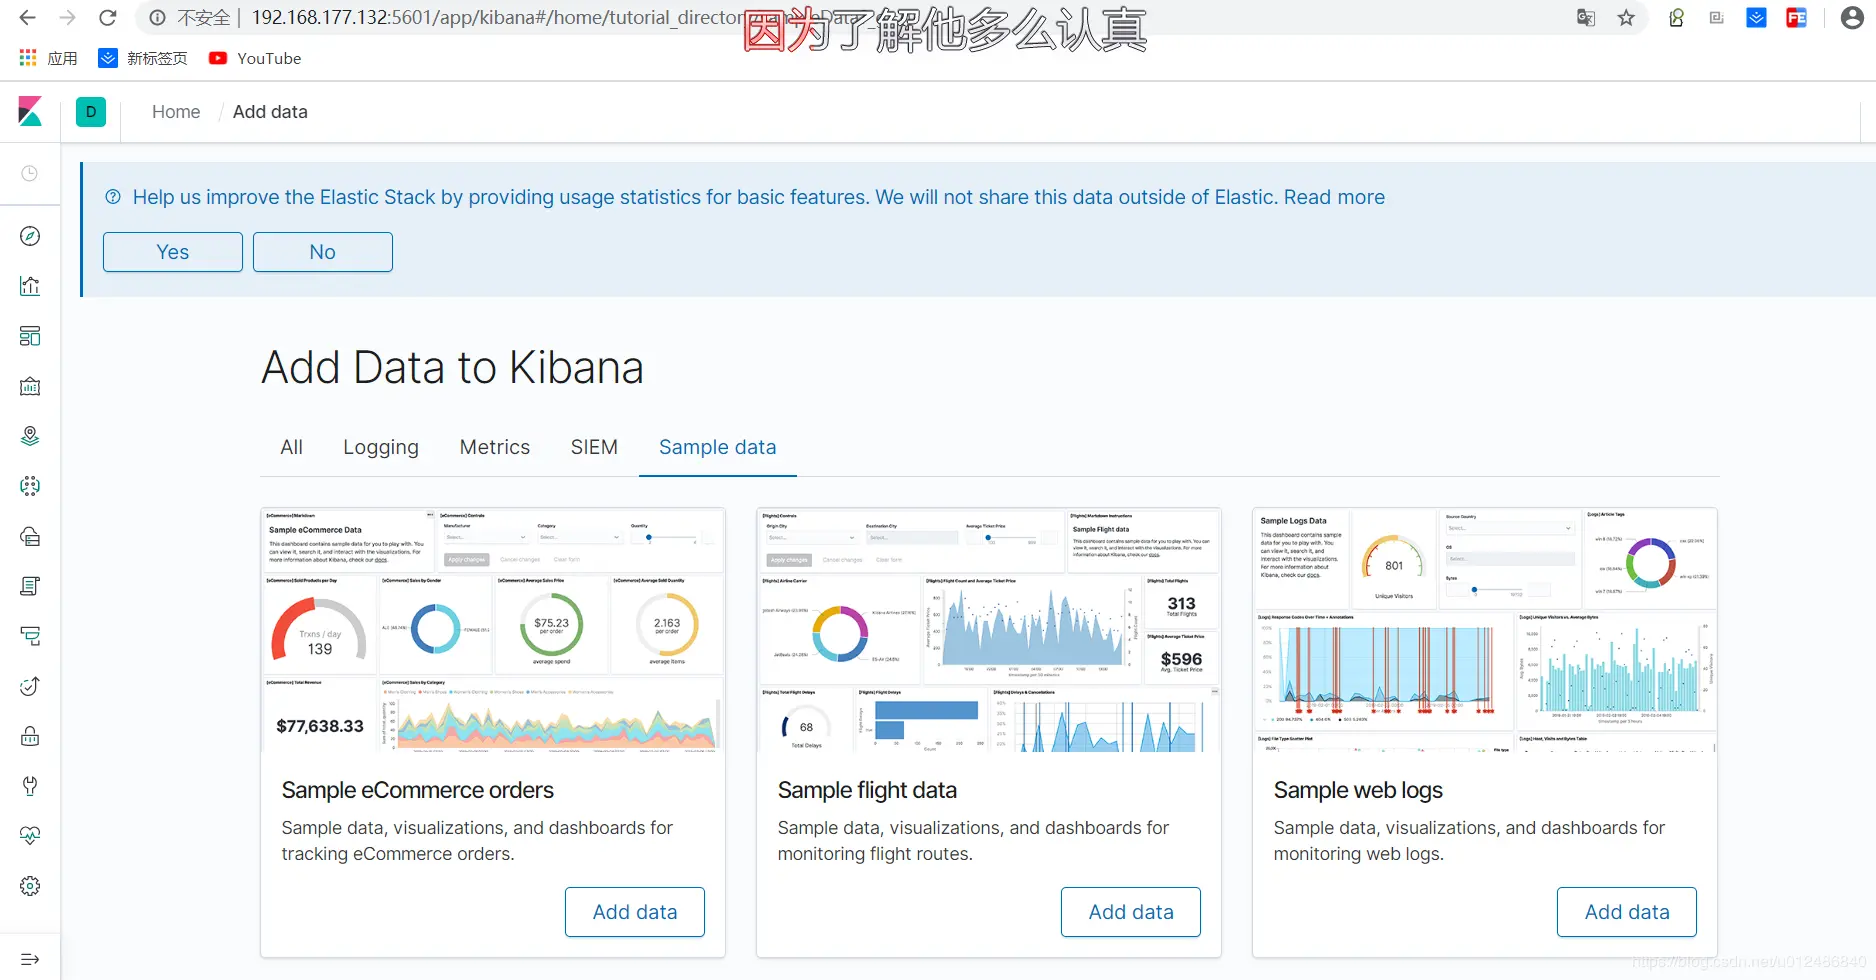Open SIEM from the lock sidebar icon
Screen dimensions: 1876x980
pyautogui.click(x=30, y=736)
